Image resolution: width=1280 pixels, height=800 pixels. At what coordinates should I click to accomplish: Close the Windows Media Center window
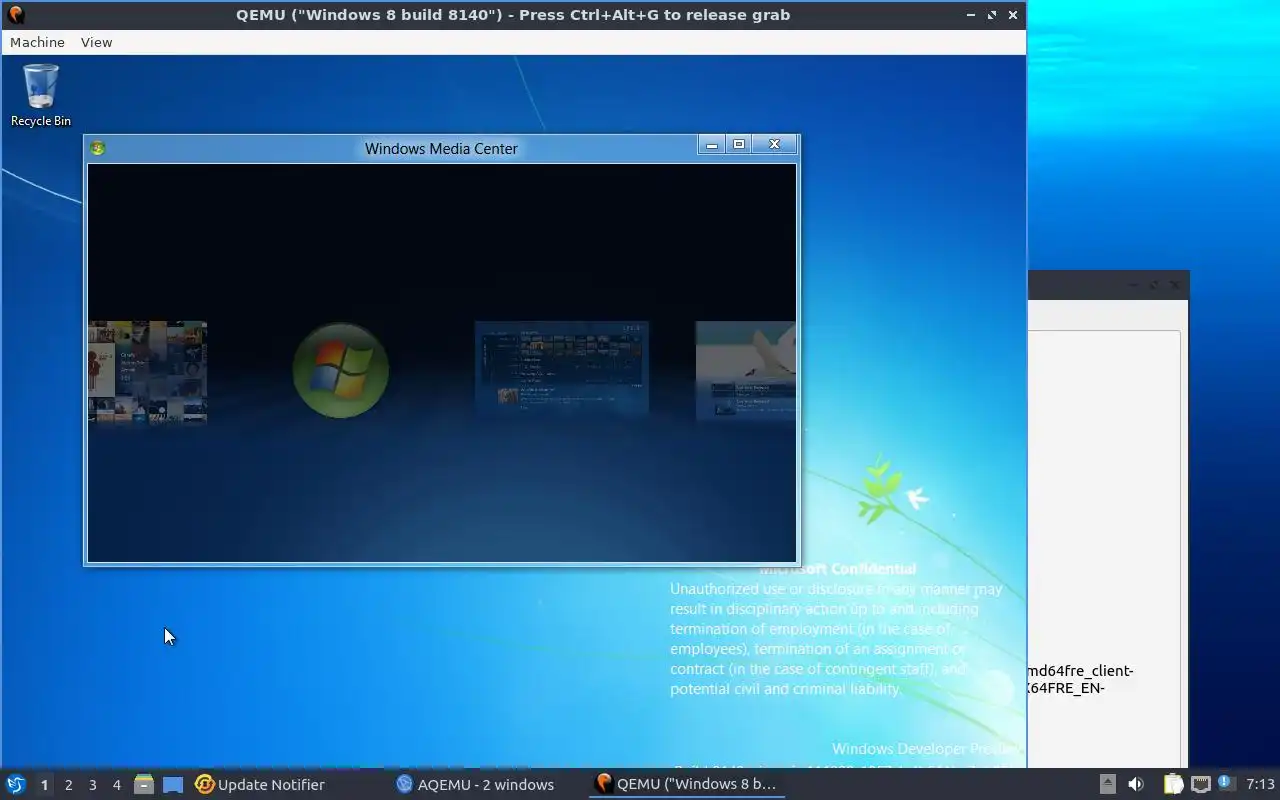pos(774,145)
